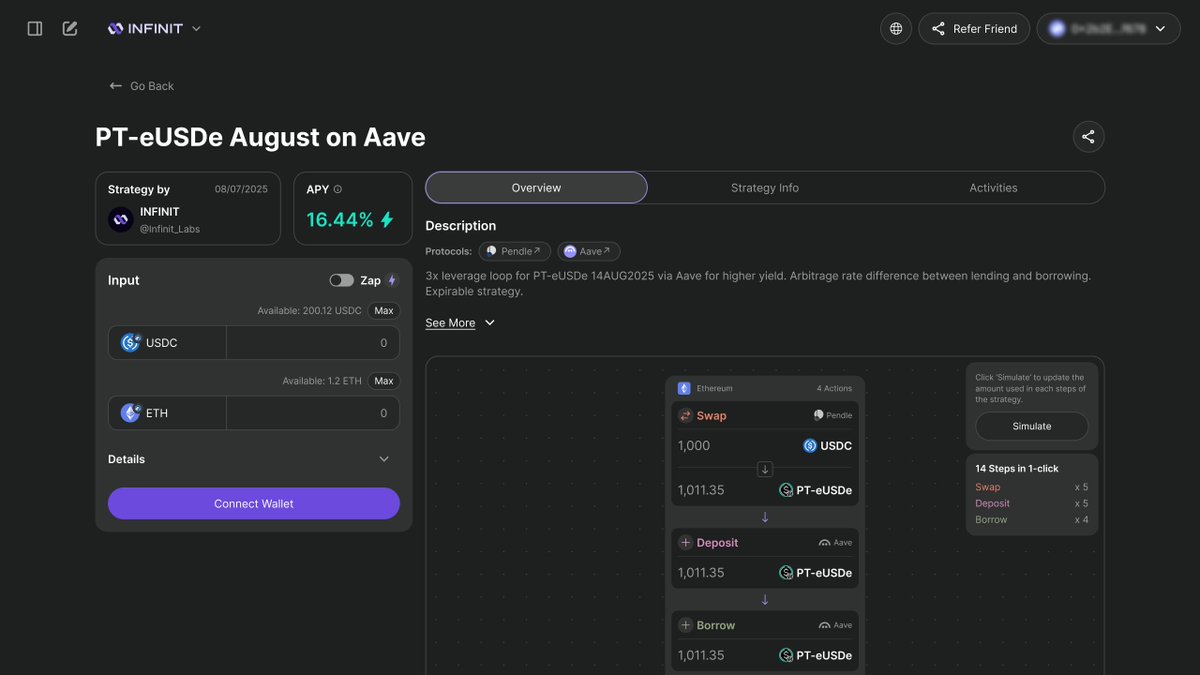The width and height of the screenshot is (1200, 675).
Task: Click PT-eUSDe token icon in Borrow step
Action: click(x=786, y=656)
